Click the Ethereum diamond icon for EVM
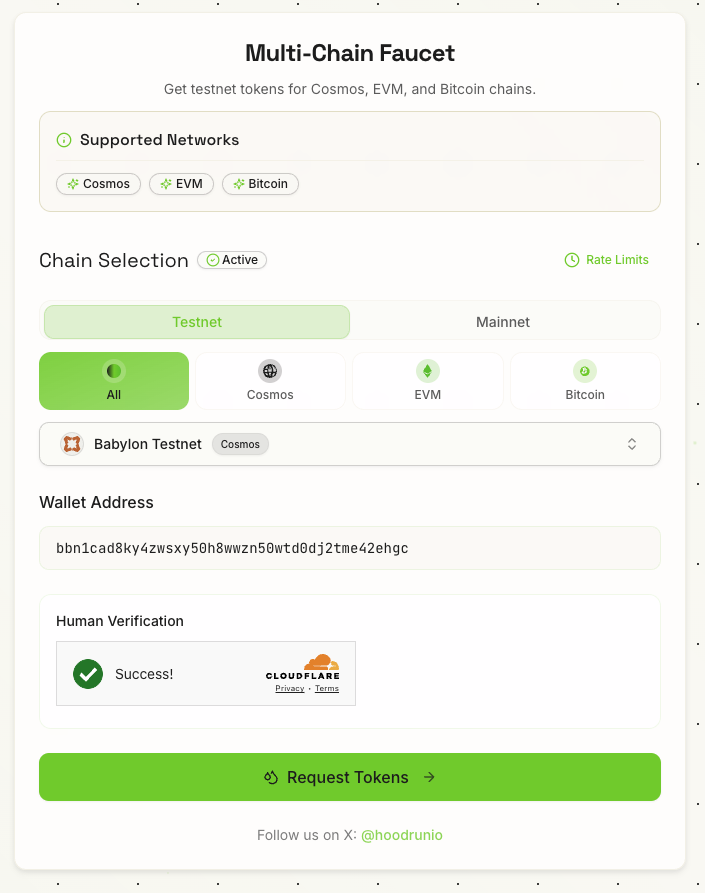 [427, 371]
